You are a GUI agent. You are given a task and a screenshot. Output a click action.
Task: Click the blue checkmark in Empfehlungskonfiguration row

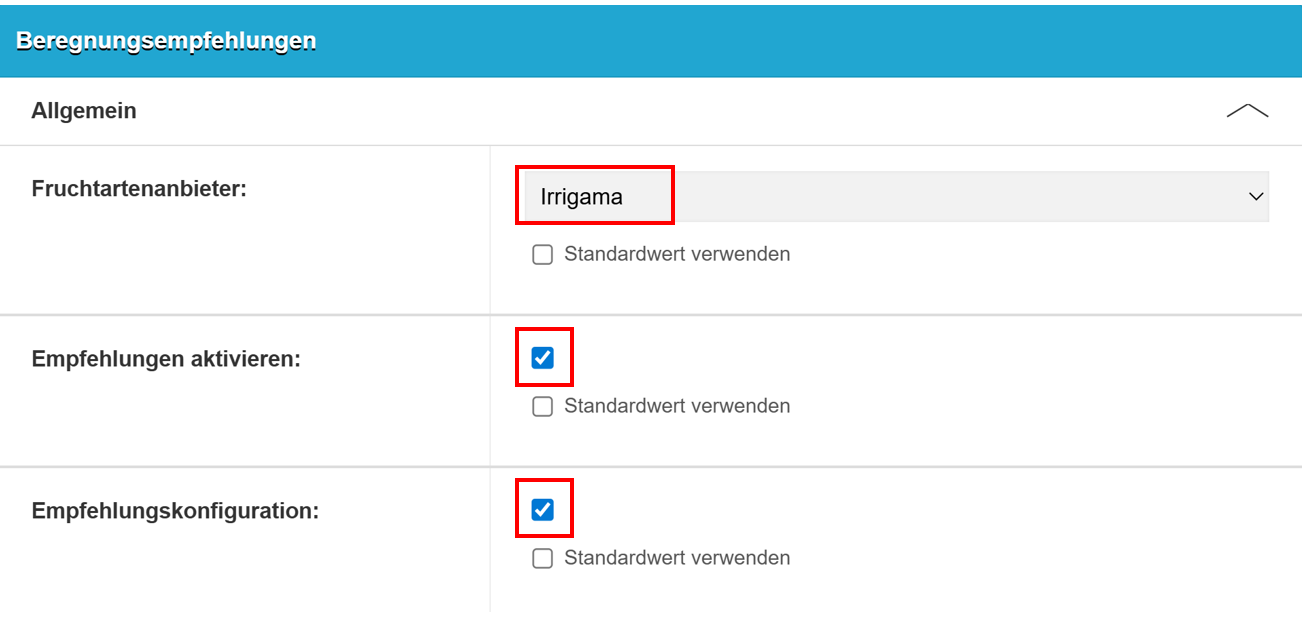[x=543, y=510]
